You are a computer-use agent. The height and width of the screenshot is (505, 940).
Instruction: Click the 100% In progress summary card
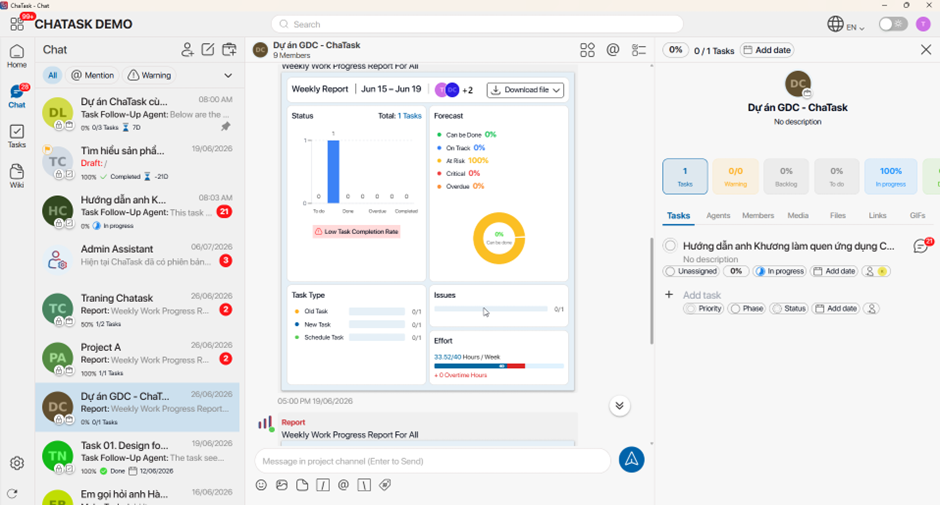pos(890,176)
